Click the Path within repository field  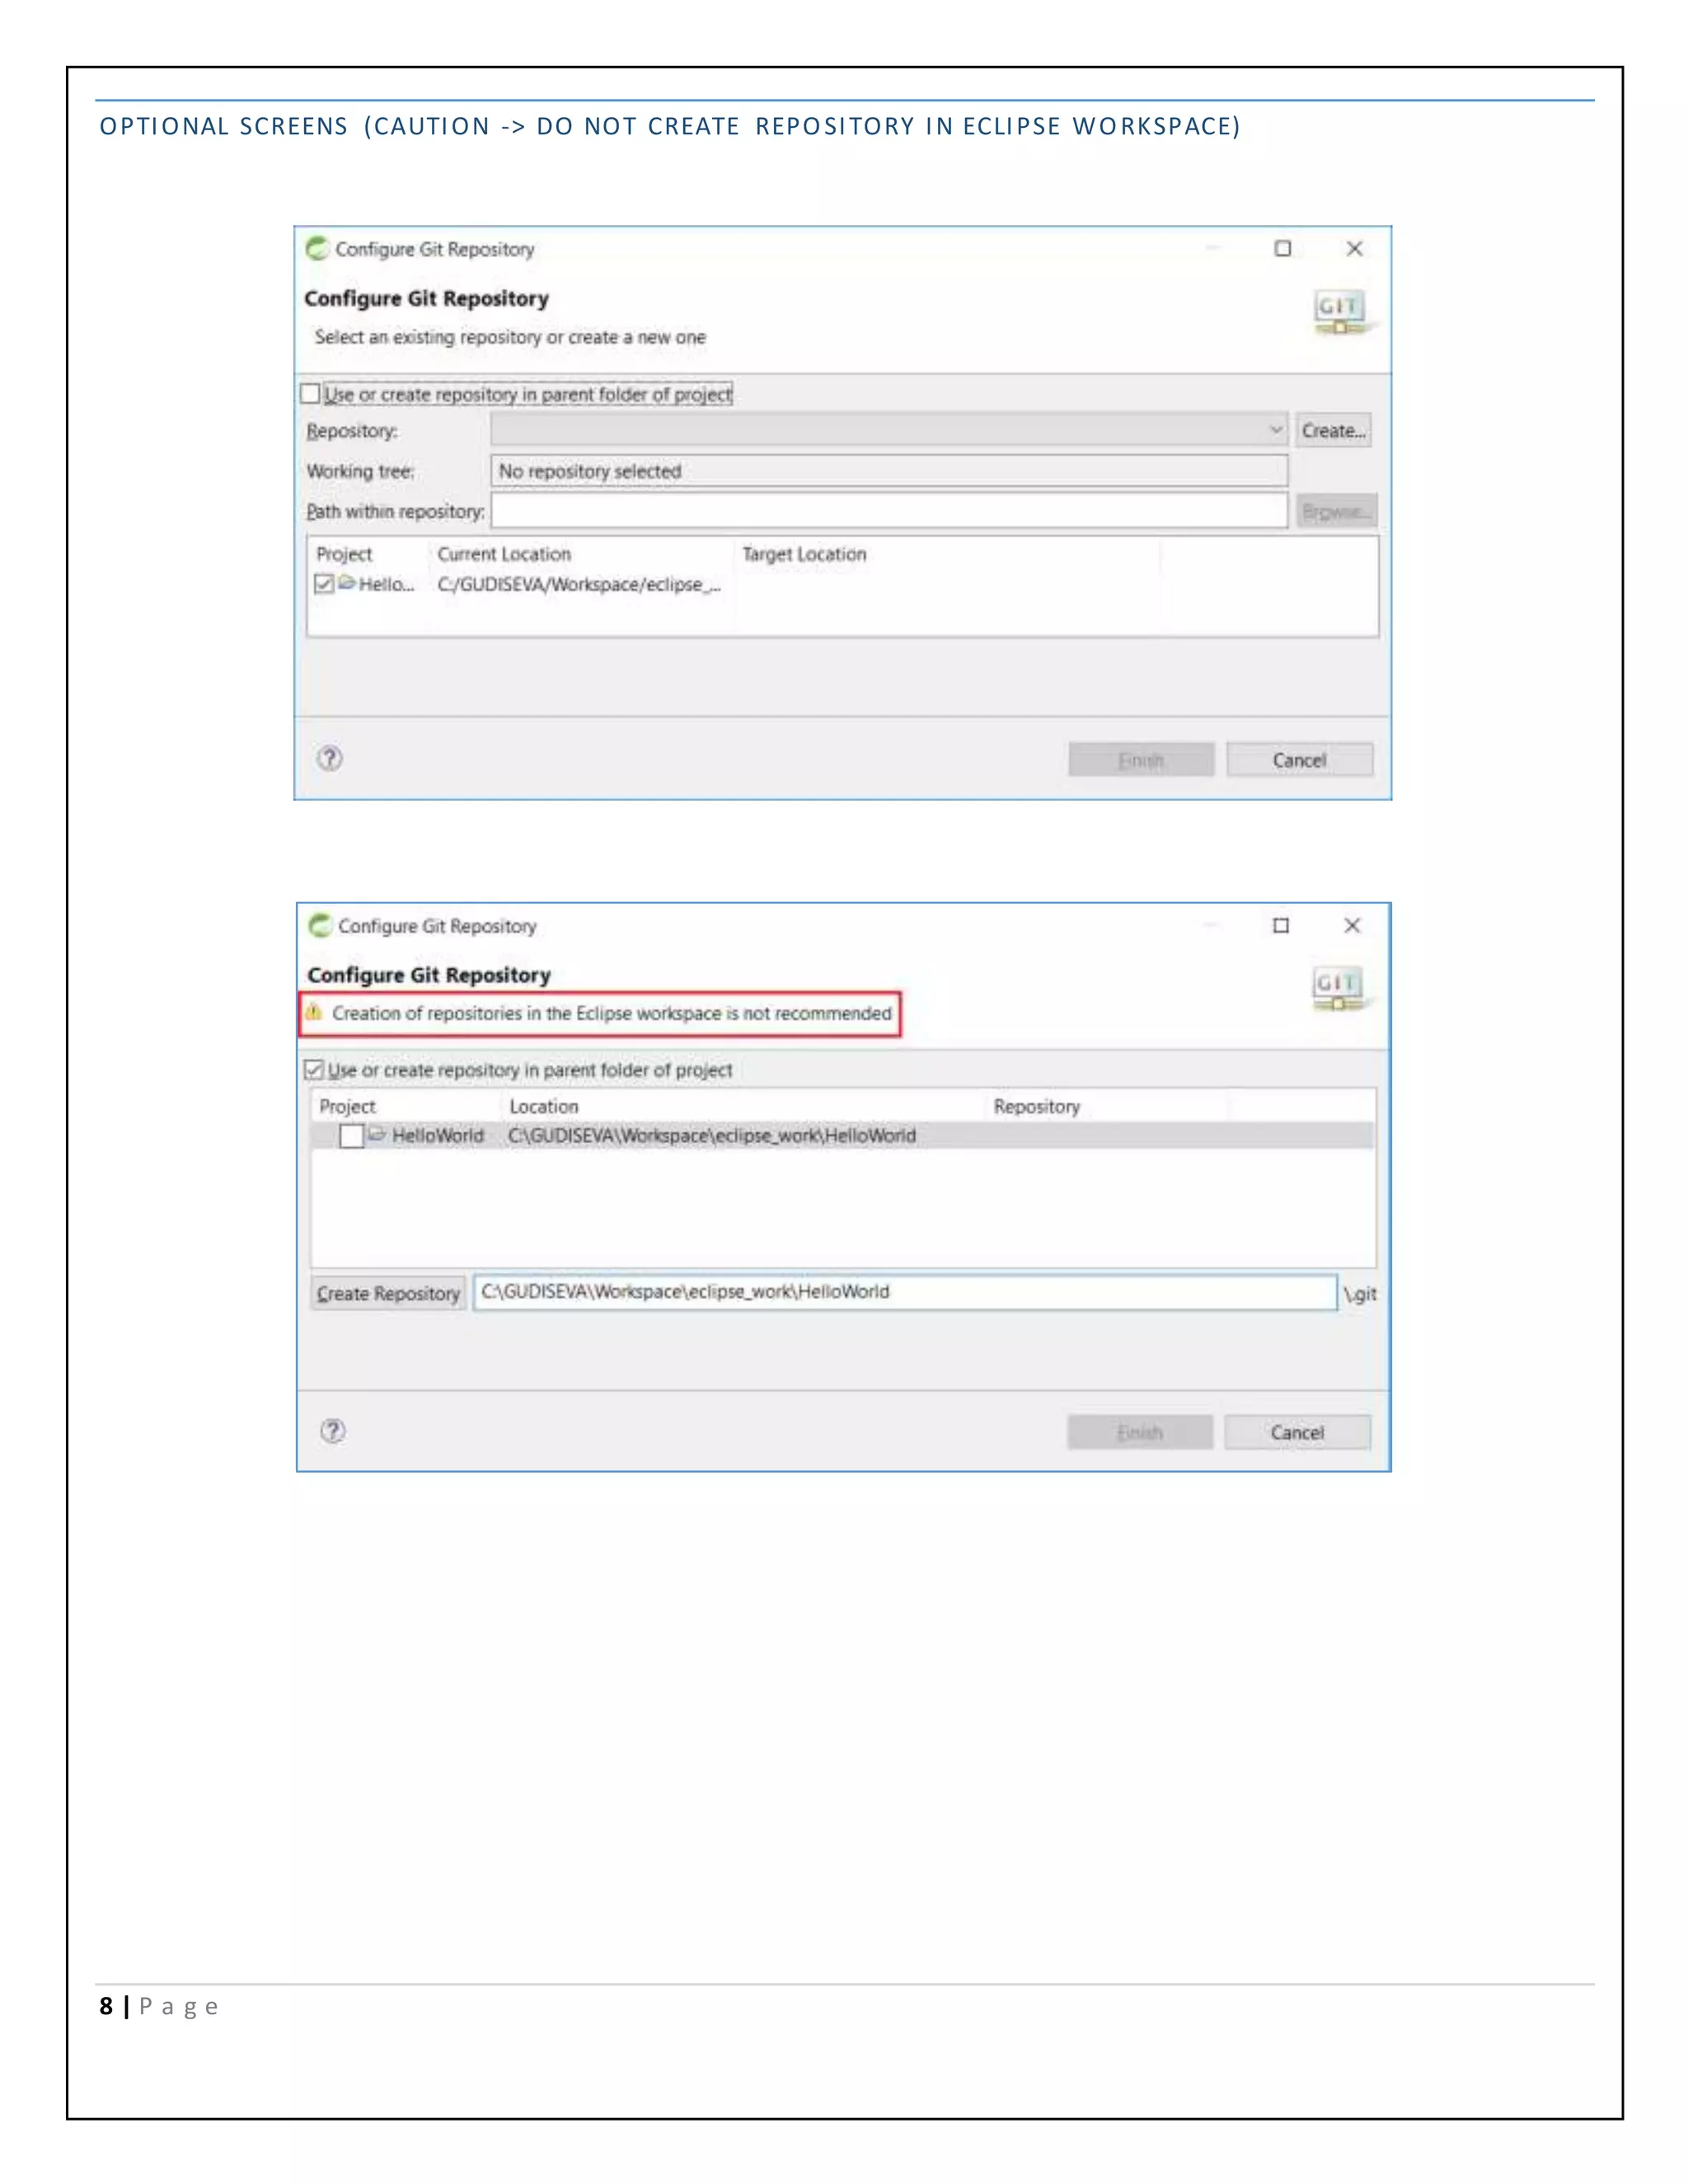pos(889,510)
